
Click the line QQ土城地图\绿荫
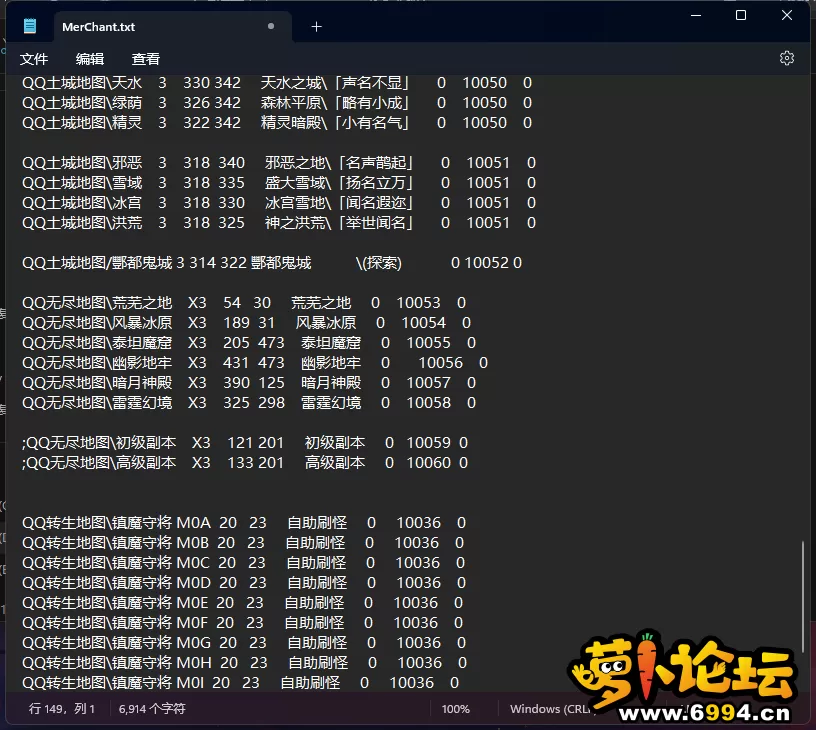[x=277, y=103]
